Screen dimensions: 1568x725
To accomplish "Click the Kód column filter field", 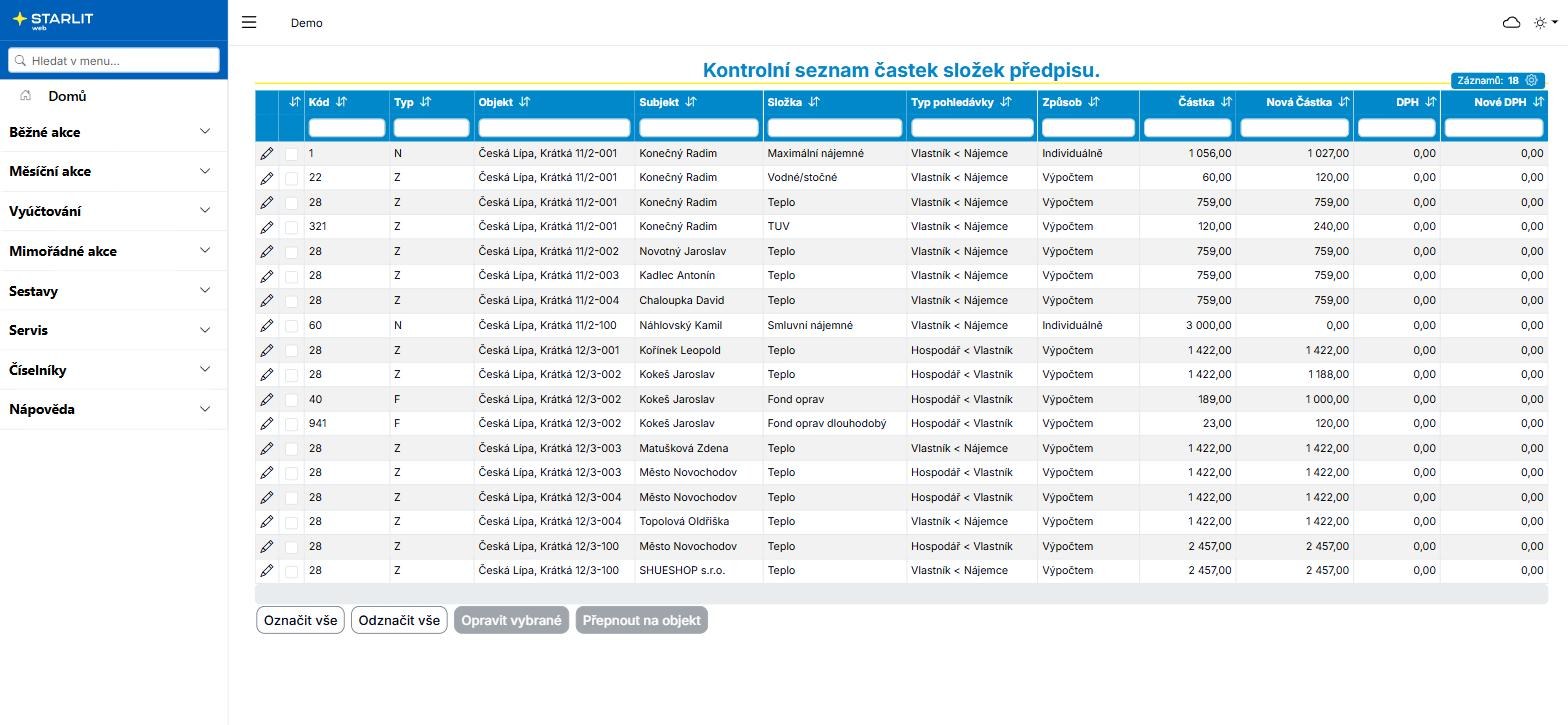I will (x=346, y=128).
